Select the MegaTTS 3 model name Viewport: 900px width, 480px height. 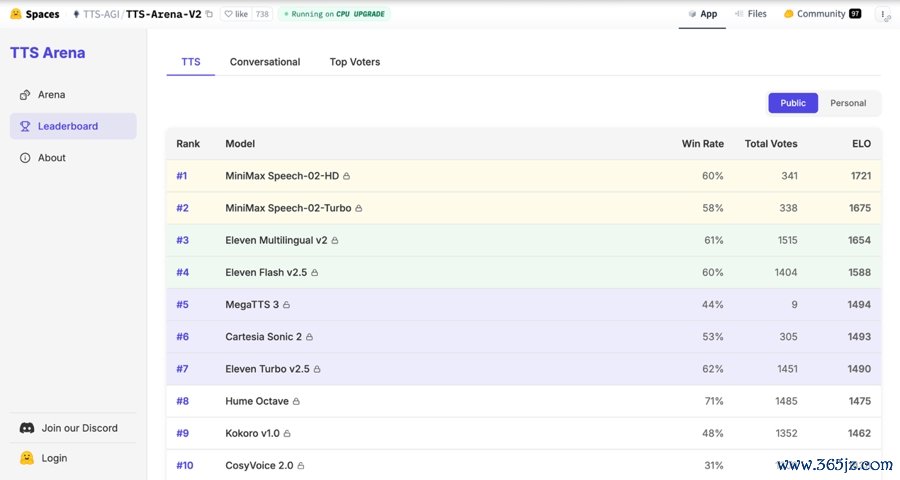pos(252,305)
